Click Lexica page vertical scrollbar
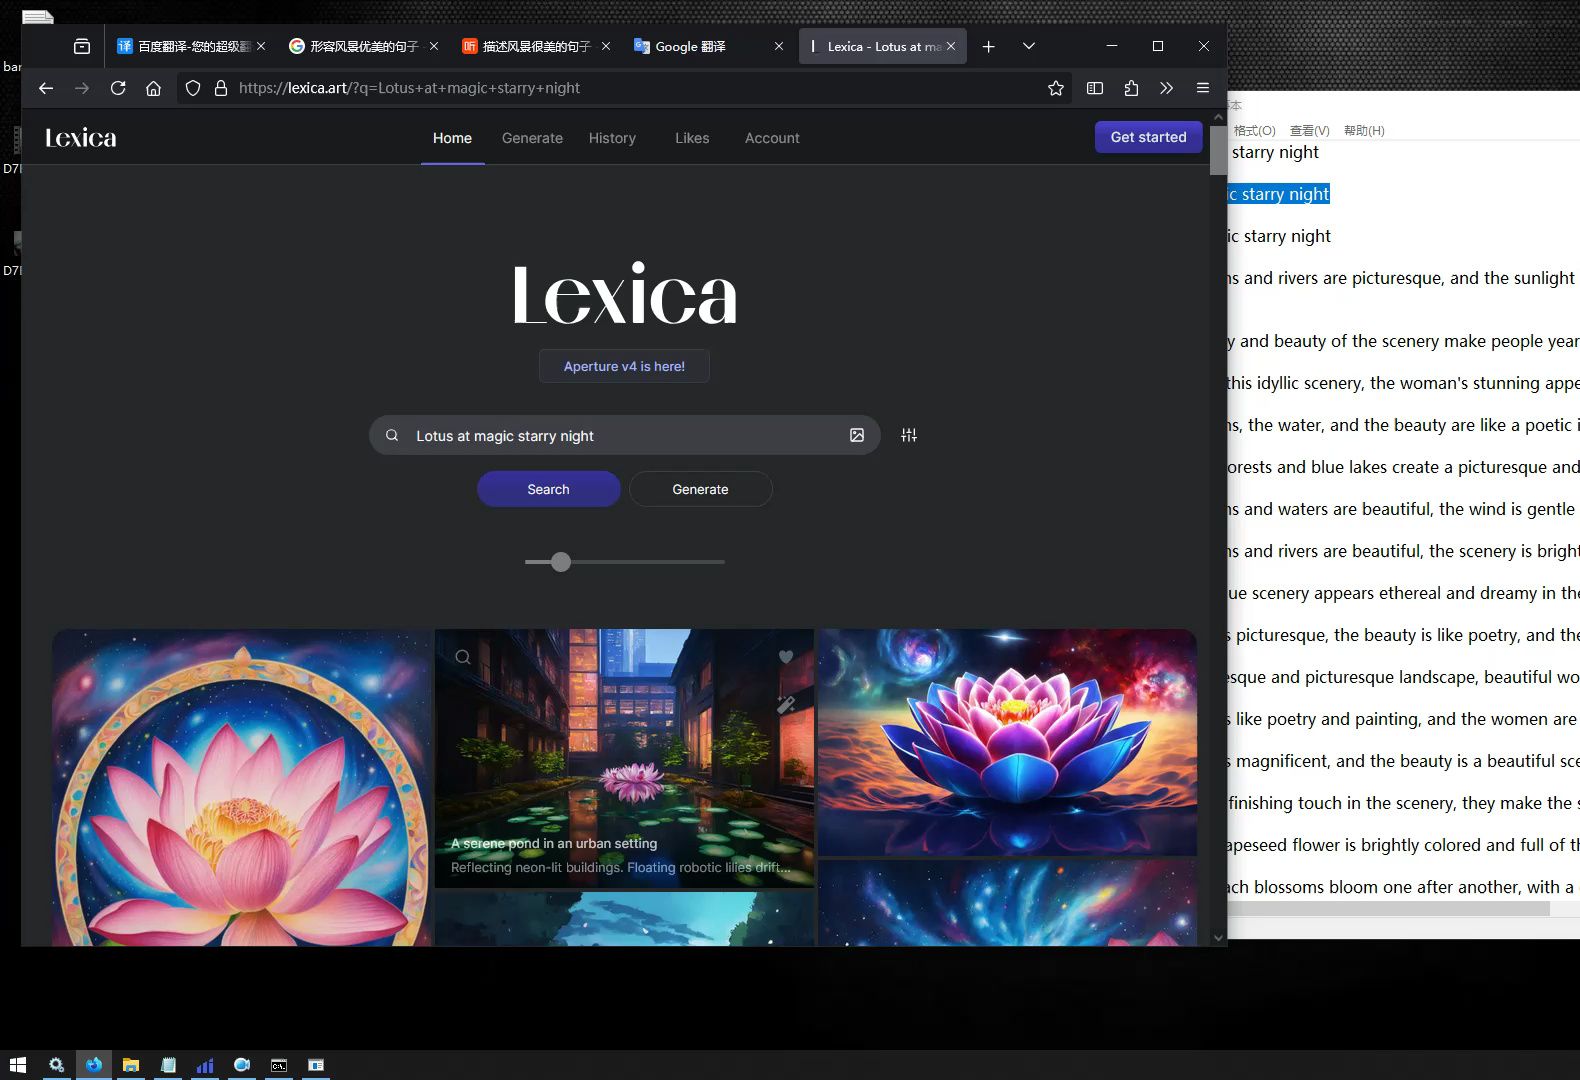This screenshot has height=1080, width=1580. click(1217, 150)
